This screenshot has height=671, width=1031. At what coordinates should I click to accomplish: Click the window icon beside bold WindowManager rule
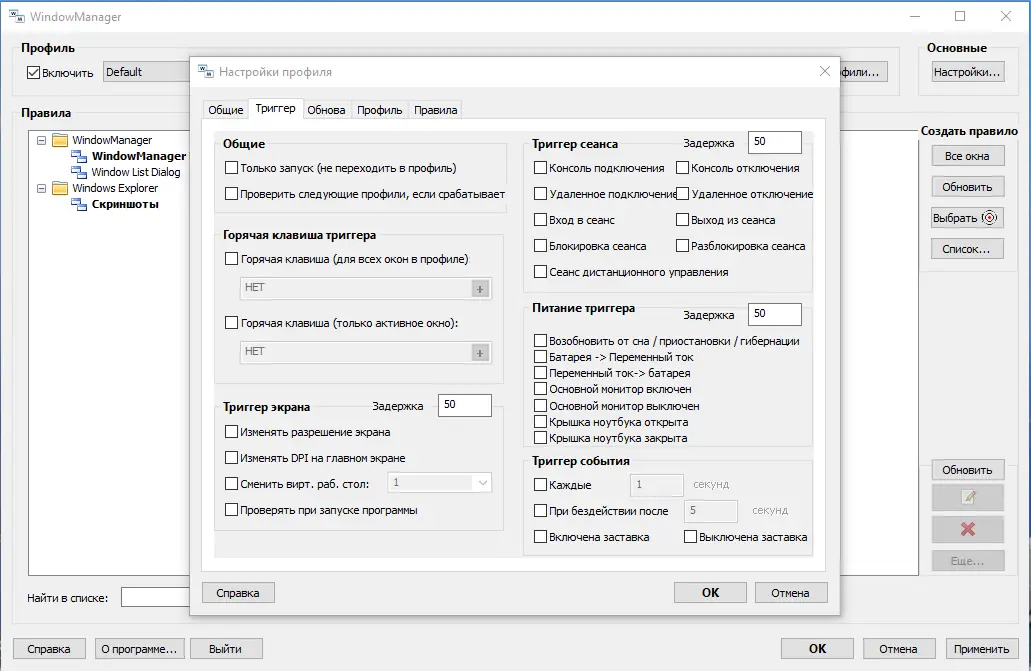(79, 156)
